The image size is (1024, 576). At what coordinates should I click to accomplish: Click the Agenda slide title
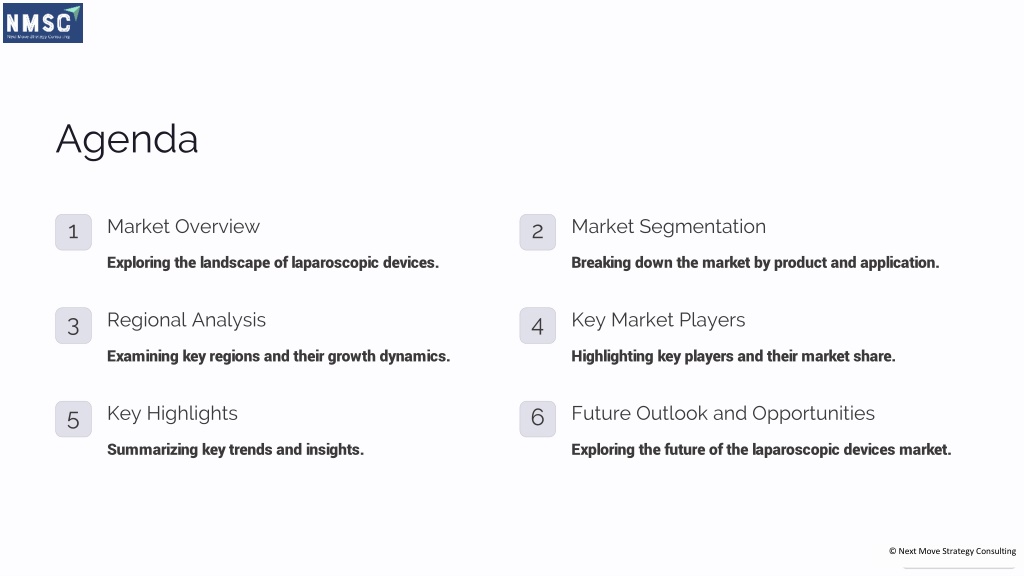click(x=127, y=139)
